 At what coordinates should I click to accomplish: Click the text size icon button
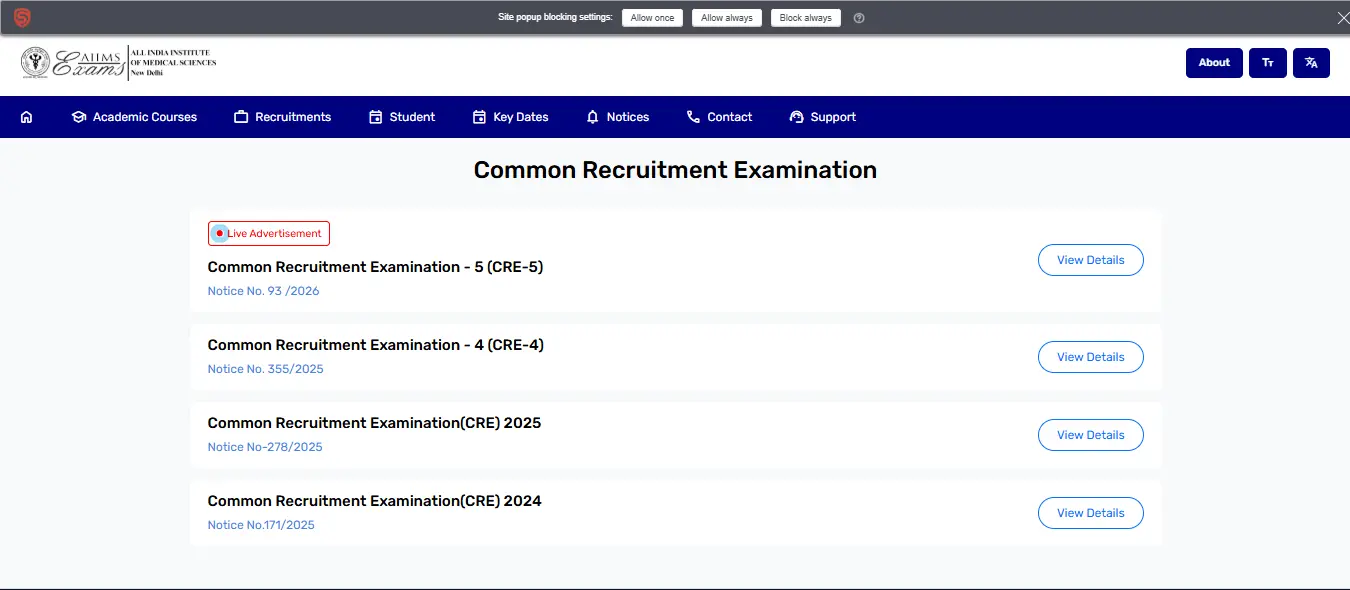point(1268,63)
